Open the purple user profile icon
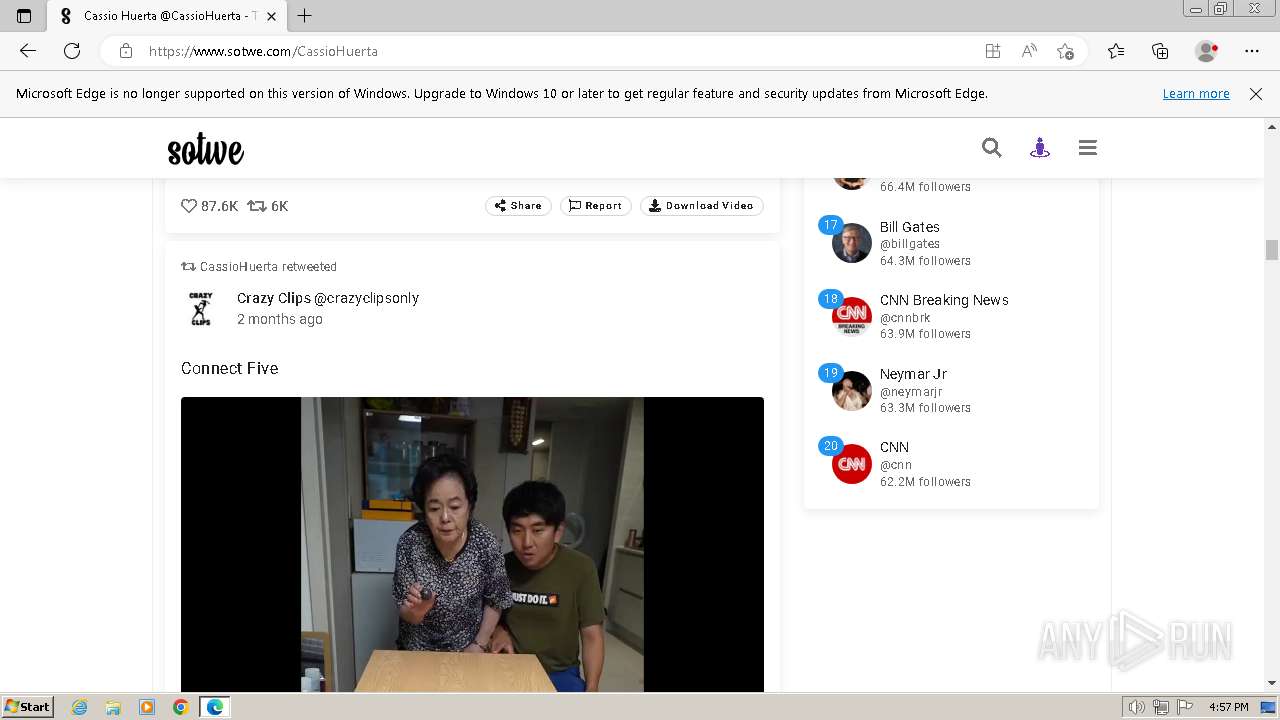 coord(1040,148)
